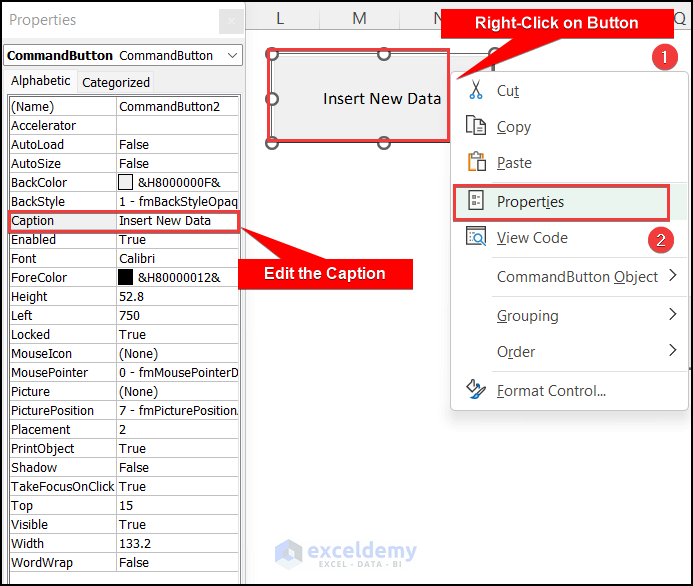Viewport: 693px width, 586px height.
Task: Click the Format Control paint icon
Action: (x=476, y=389)
